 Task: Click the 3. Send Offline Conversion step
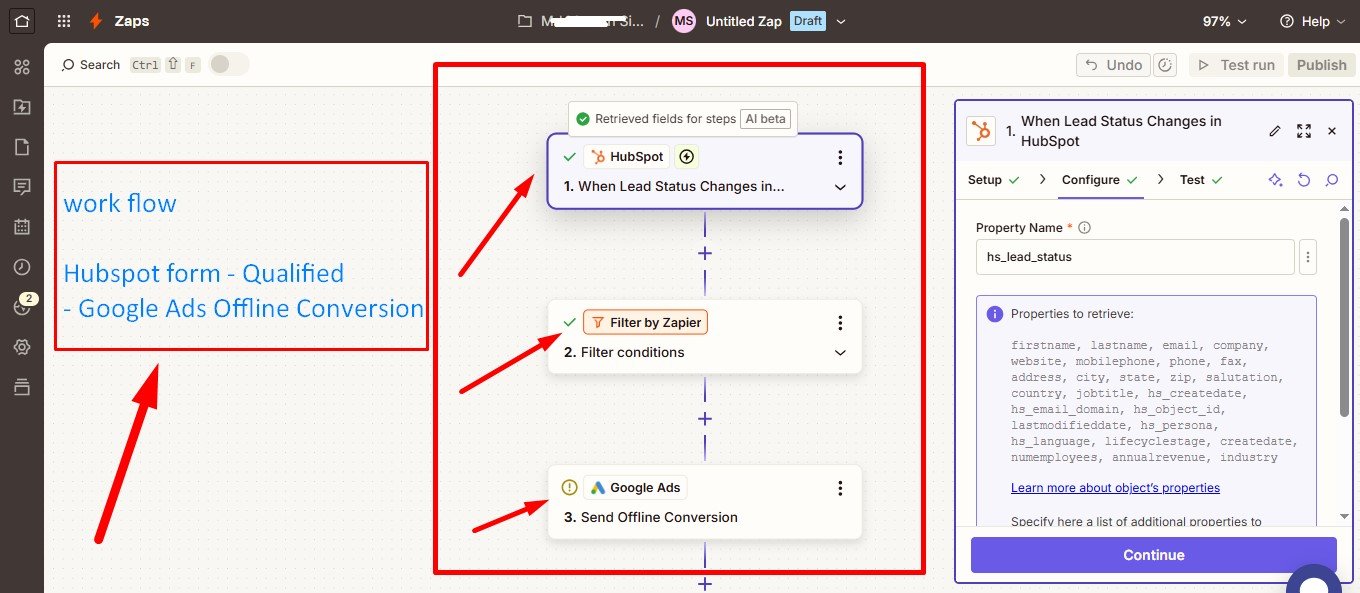[705, 502]
